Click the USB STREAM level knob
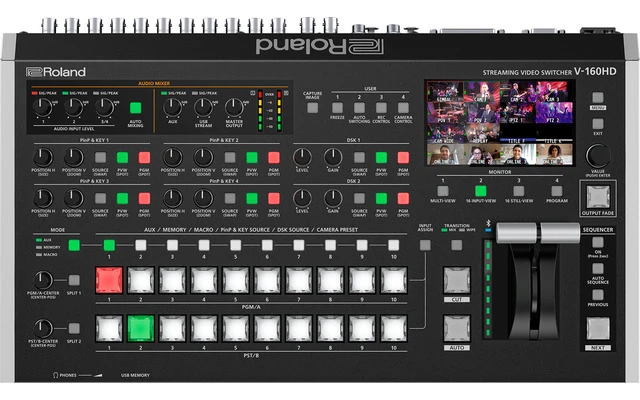The height and width of the screenshot is (400, 640). (x=203, y=107)
